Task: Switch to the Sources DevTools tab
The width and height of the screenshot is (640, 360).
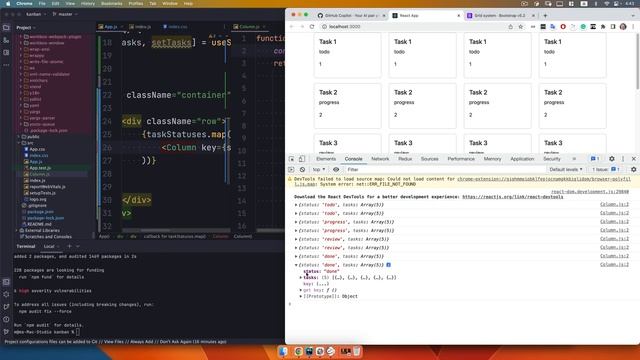Action: [429, 159]
